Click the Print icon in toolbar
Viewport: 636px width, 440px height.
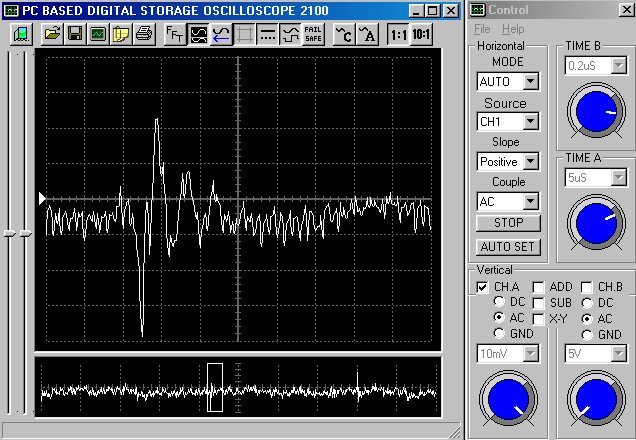(x=144, y=33)
